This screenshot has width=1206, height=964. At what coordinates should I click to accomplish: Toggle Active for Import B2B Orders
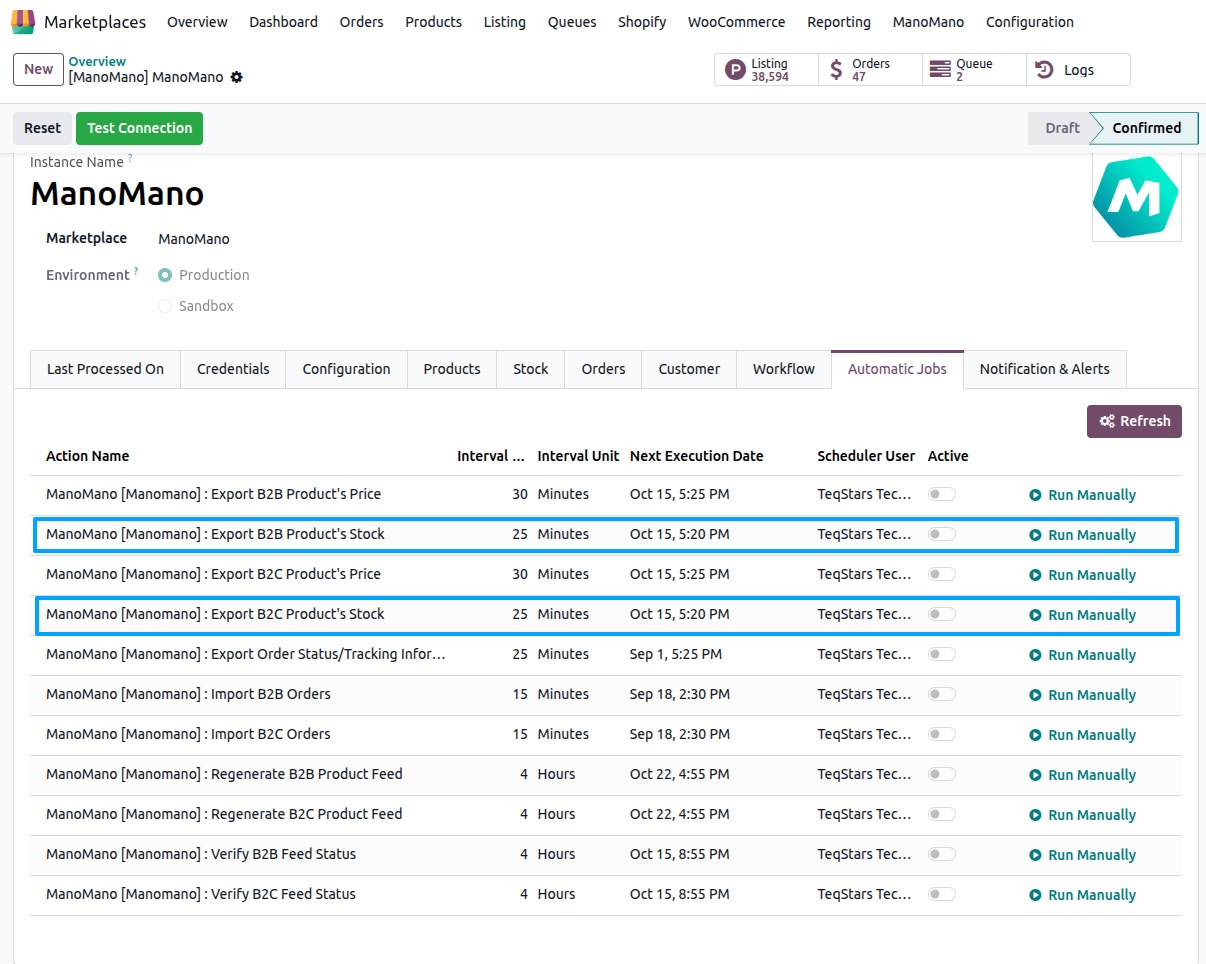(942, 694)
